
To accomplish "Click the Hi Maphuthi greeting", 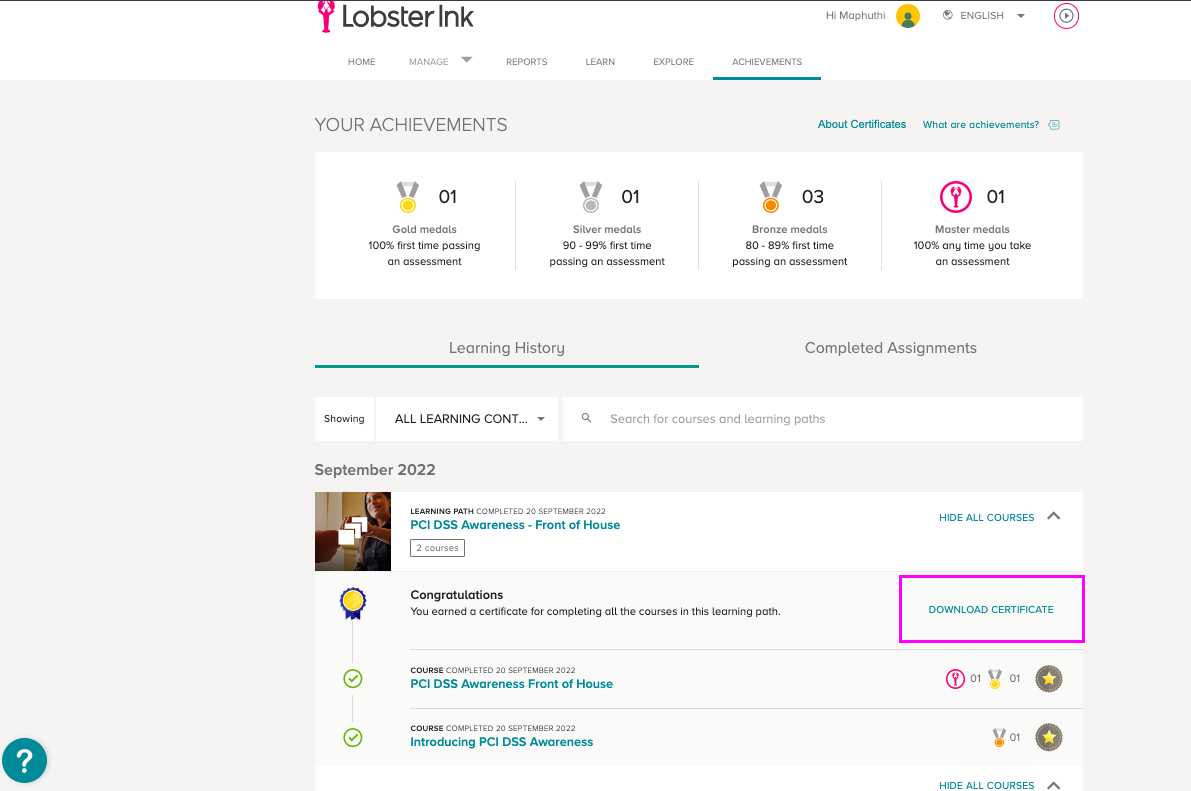I will pos(855,15).
